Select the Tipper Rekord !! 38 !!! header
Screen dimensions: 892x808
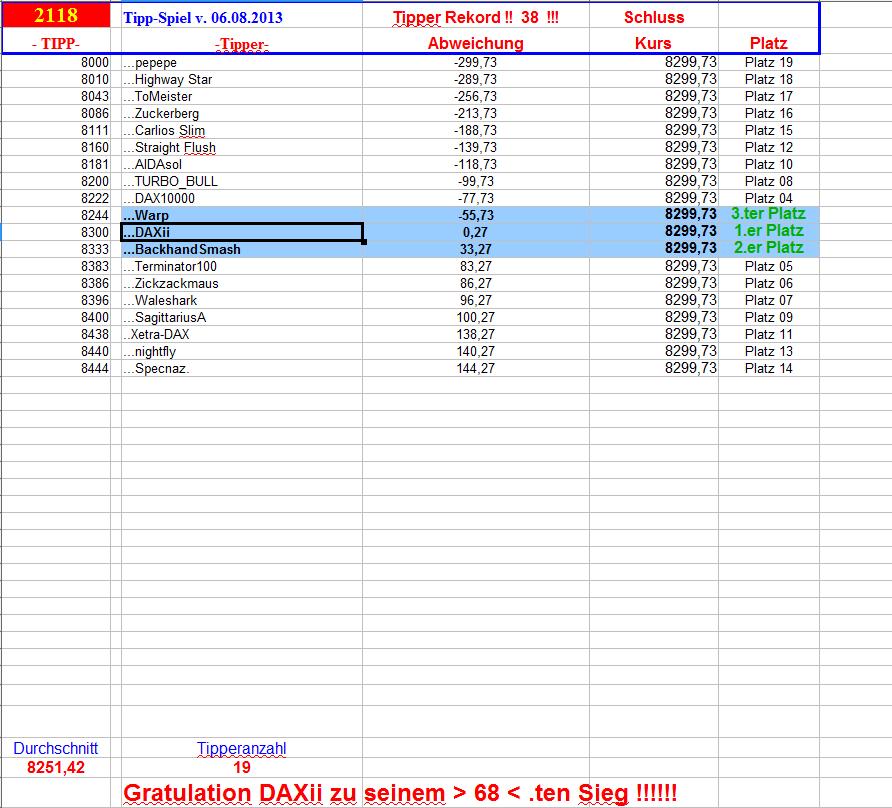[x=475, y=17]
